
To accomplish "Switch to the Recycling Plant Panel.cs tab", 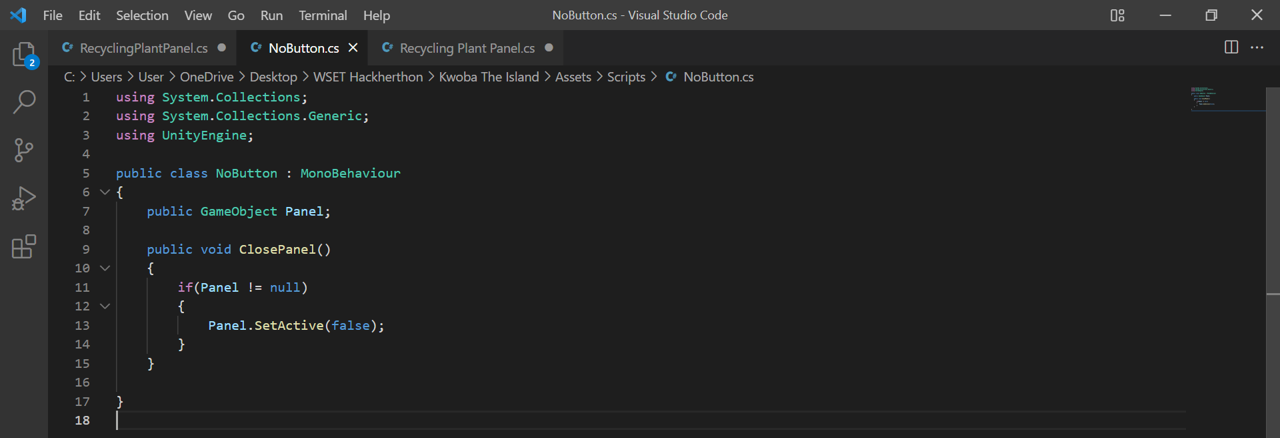I will coord(467,48).
